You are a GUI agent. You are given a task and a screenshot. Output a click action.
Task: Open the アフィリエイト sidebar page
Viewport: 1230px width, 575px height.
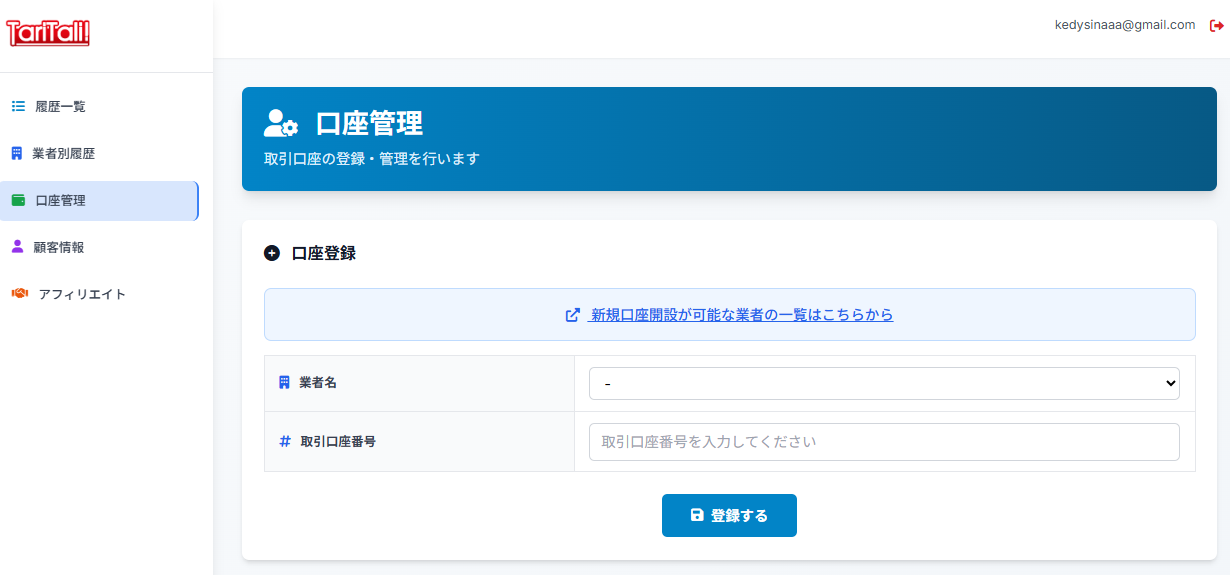click(x=82, y=294)
